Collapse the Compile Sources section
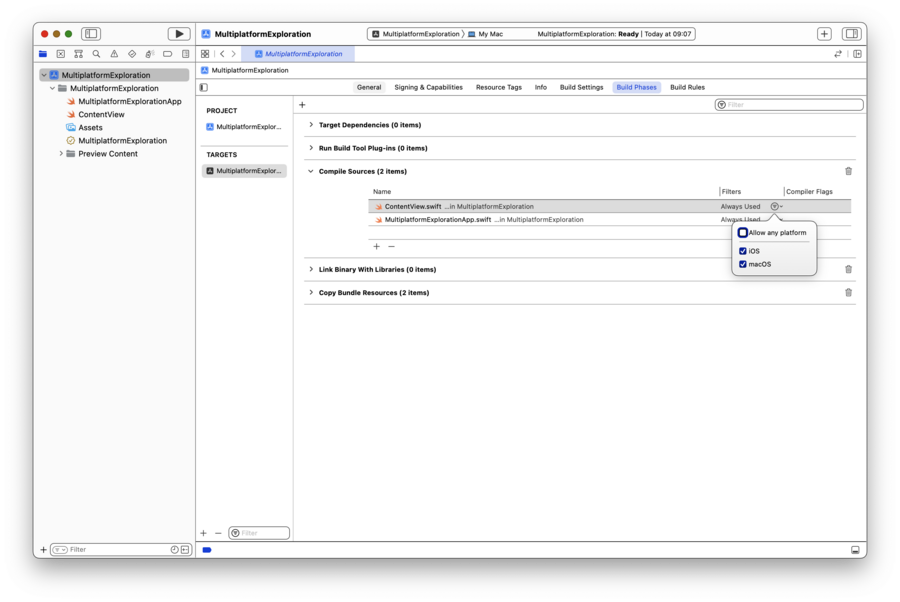The height and width of the screenshot is (602, 900). coord(311,171)
